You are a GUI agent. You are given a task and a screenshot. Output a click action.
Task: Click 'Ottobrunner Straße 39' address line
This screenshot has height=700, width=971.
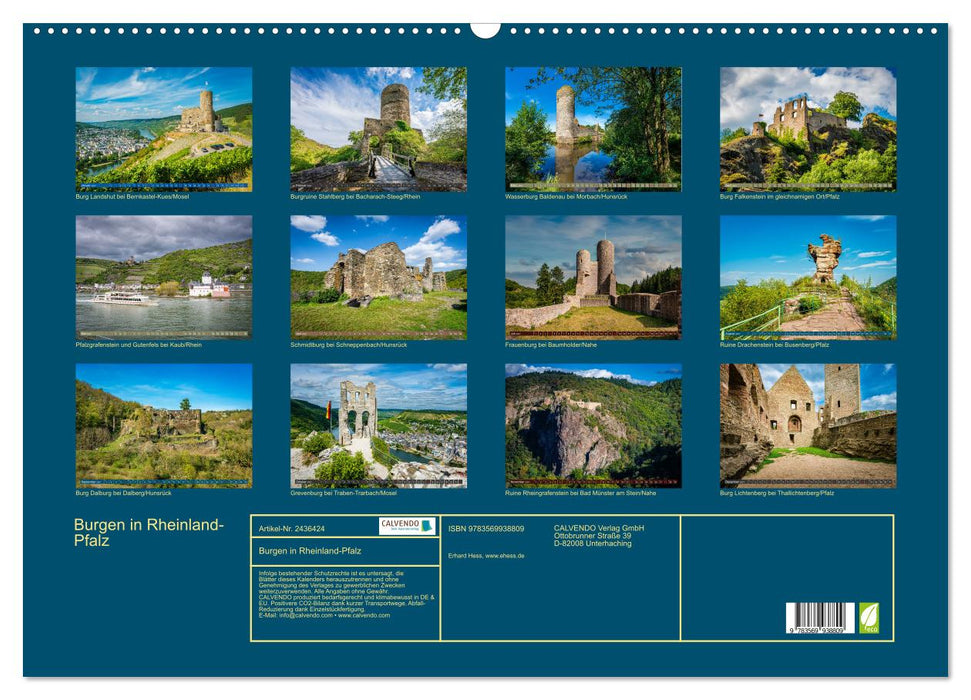[x=593, y=536]
